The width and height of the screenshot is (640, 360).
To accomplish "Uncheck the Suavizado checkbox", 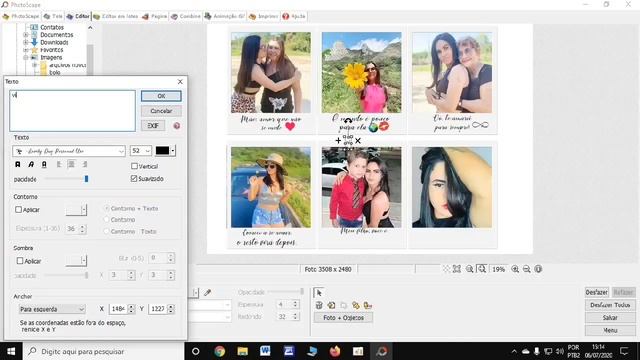I will pyautogui.click(x=134, y=178).
